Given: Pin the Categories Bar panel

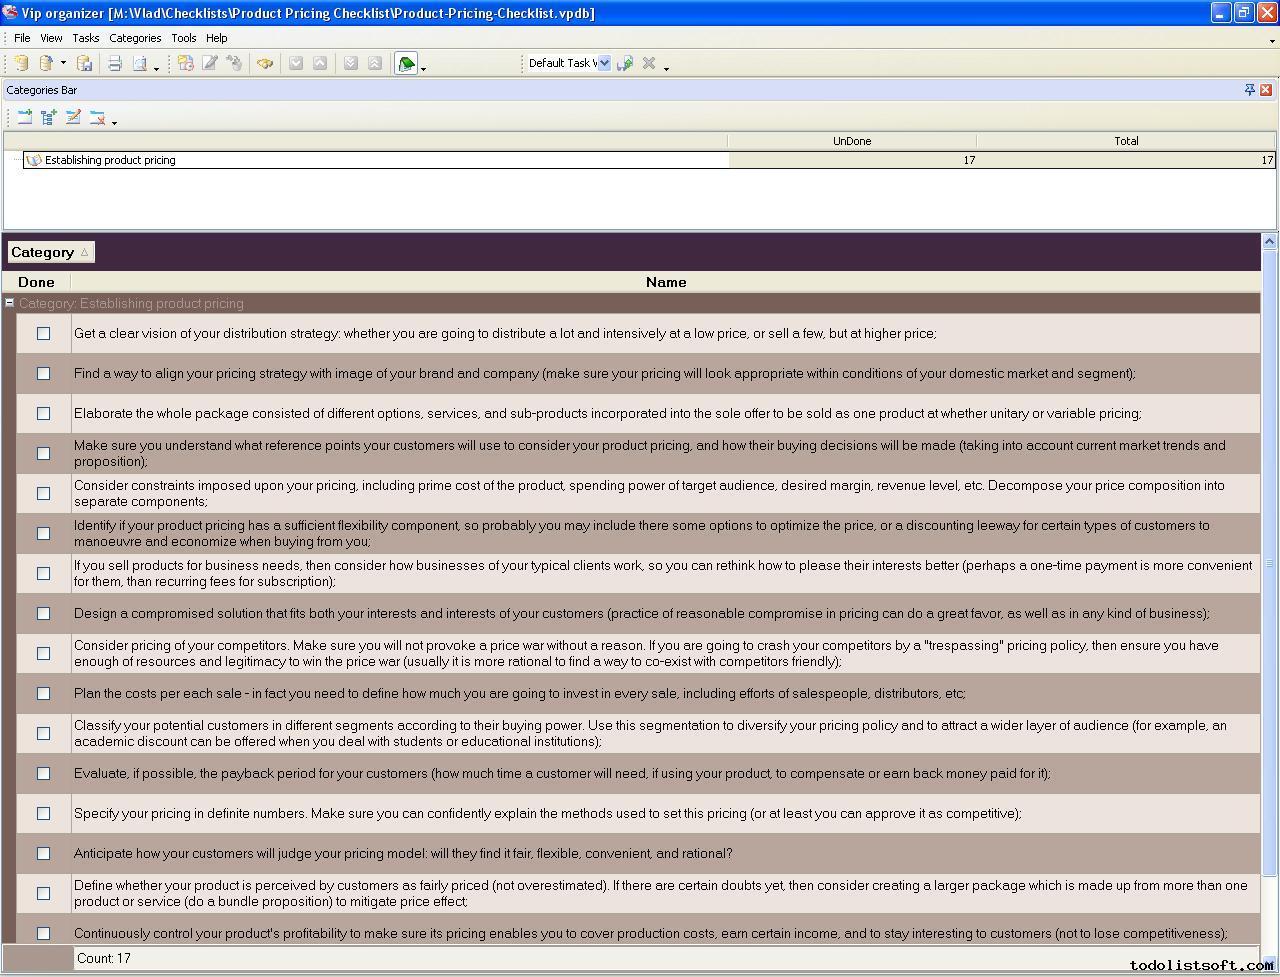Looking at the screenshot, I should point(1249,90).
